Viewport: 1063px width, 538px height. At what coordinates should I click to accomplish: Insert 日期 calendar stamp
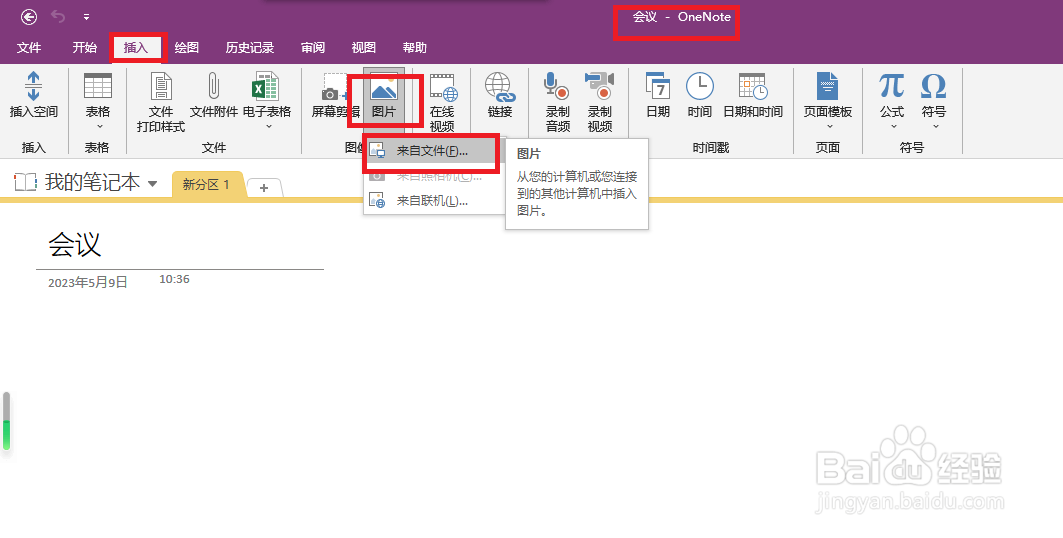(x=658, y=86)
